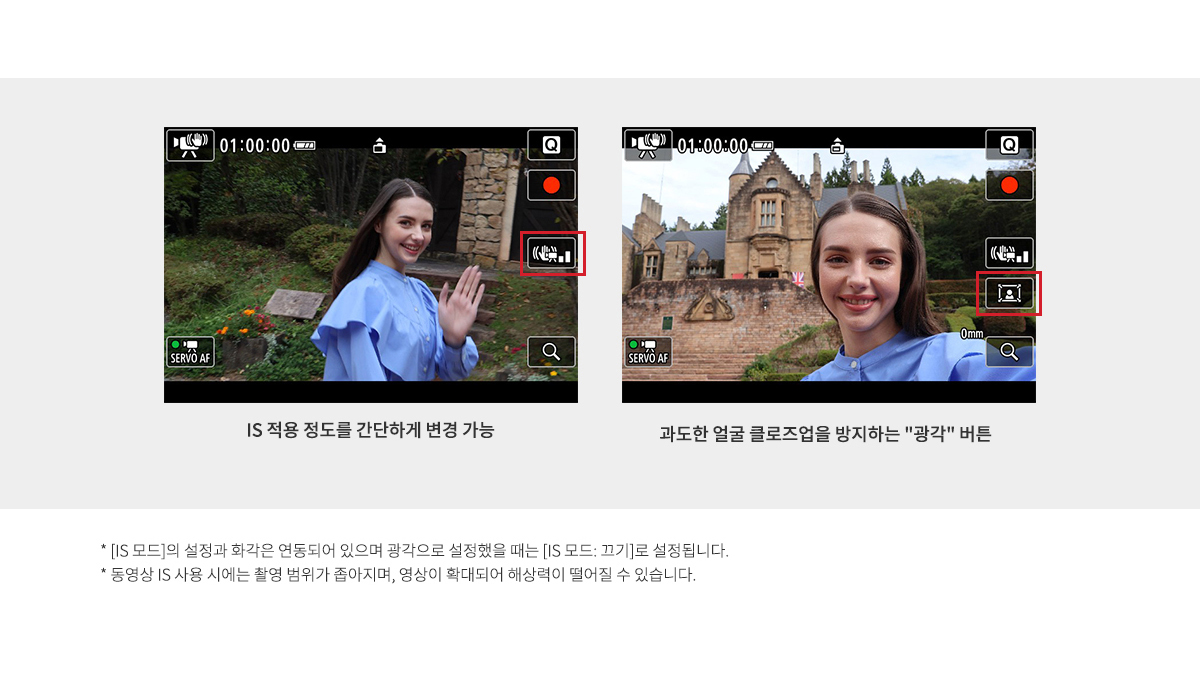Click the 01:00:00 timecode on left screen

point(255,146)
